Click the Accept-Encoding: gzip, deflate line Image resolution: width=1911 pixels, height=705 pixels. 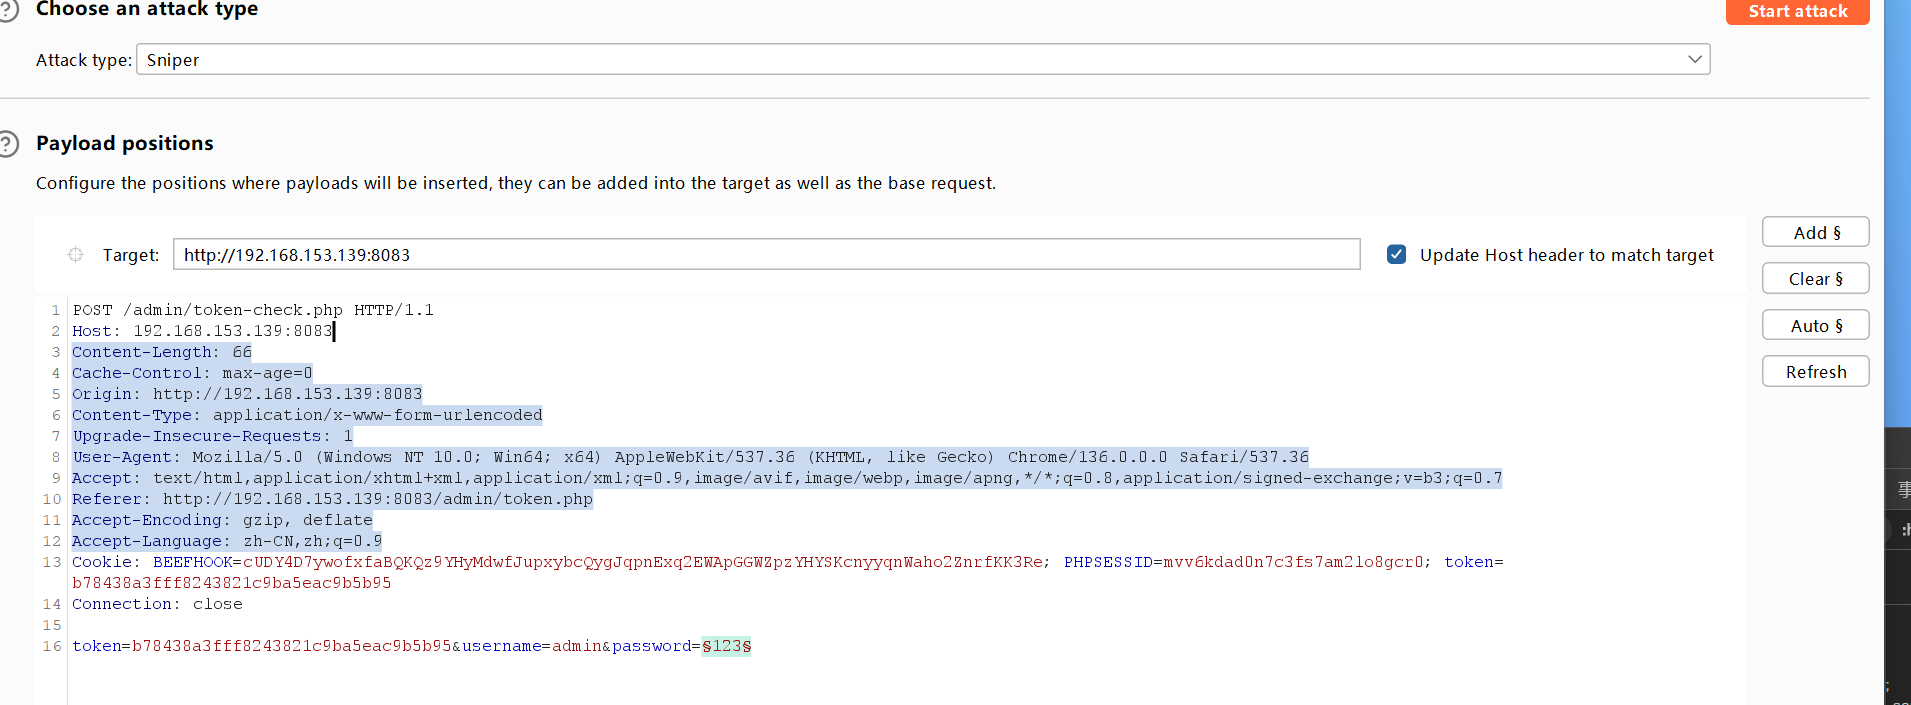tap(222, 520)
